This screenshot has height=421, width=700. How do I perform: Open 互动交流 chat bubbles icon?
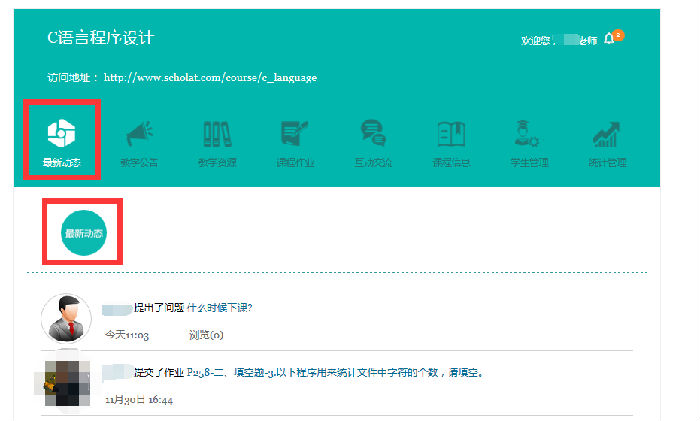coord(373,135)
